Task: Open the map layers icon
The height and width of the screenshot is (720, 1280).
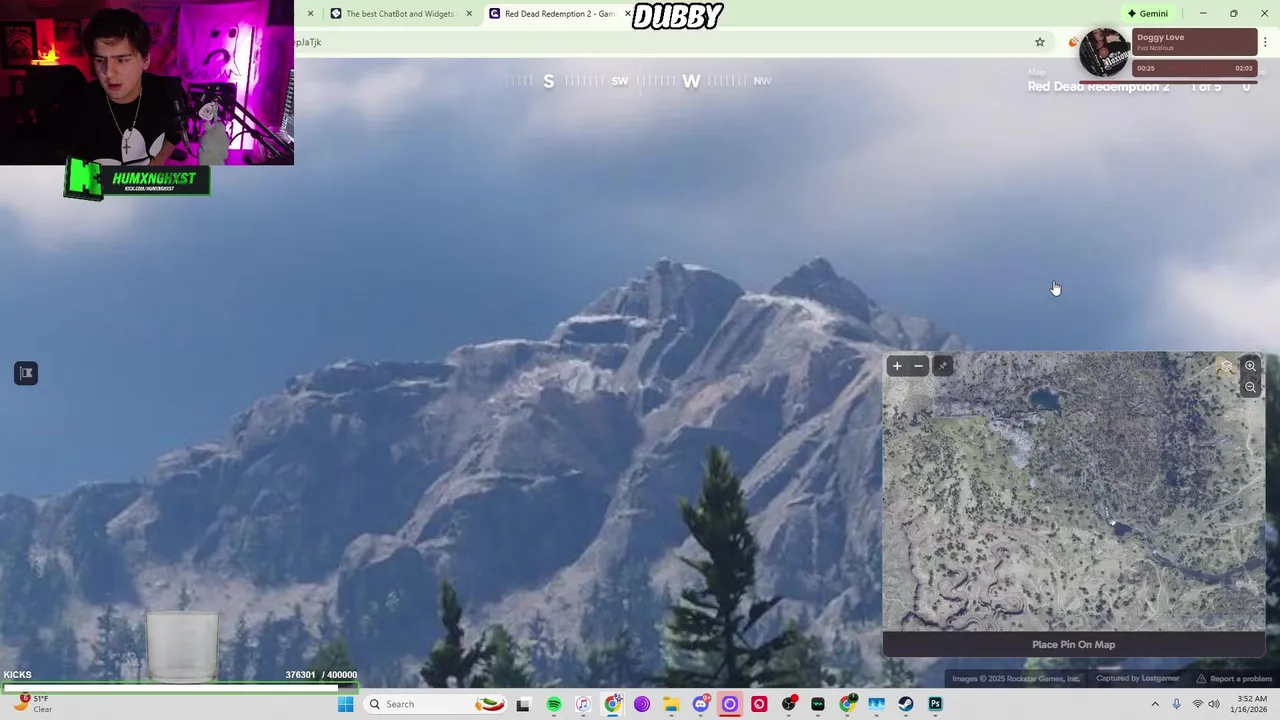Action: 1227,366
